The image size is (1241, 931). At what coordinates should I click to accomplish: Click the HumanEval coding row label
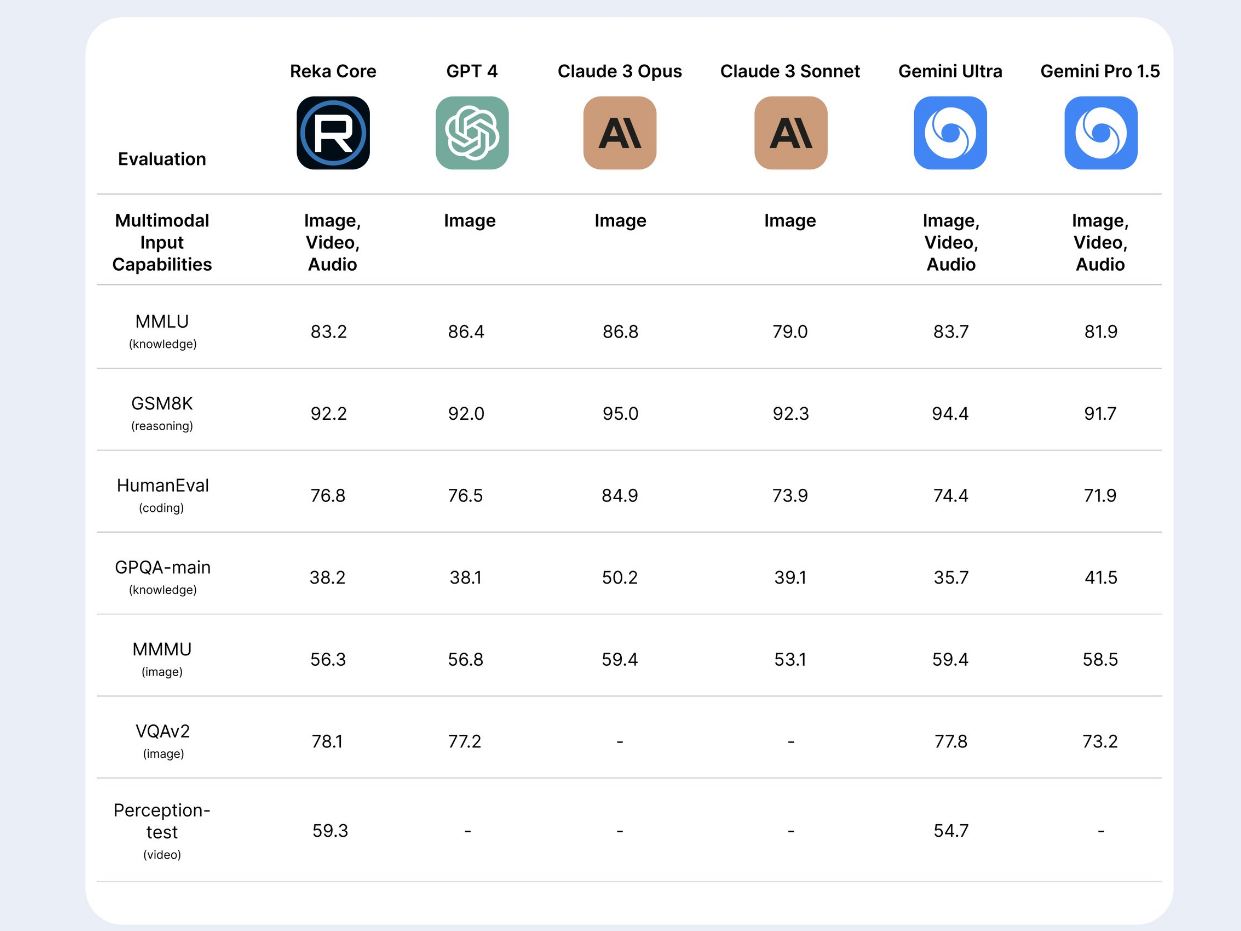point(162,494)
